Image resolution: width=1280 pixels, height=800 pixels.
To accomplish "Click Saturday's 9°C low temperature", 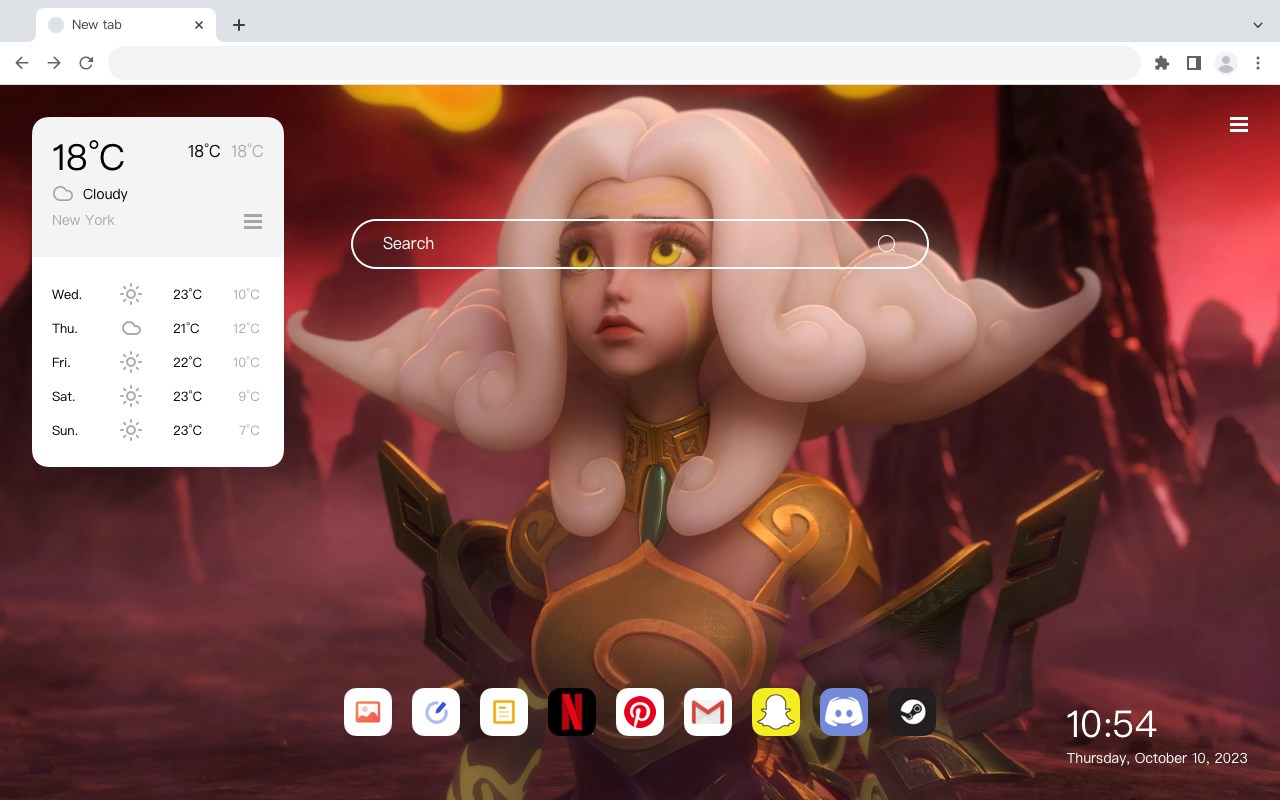I will (249, 396).
